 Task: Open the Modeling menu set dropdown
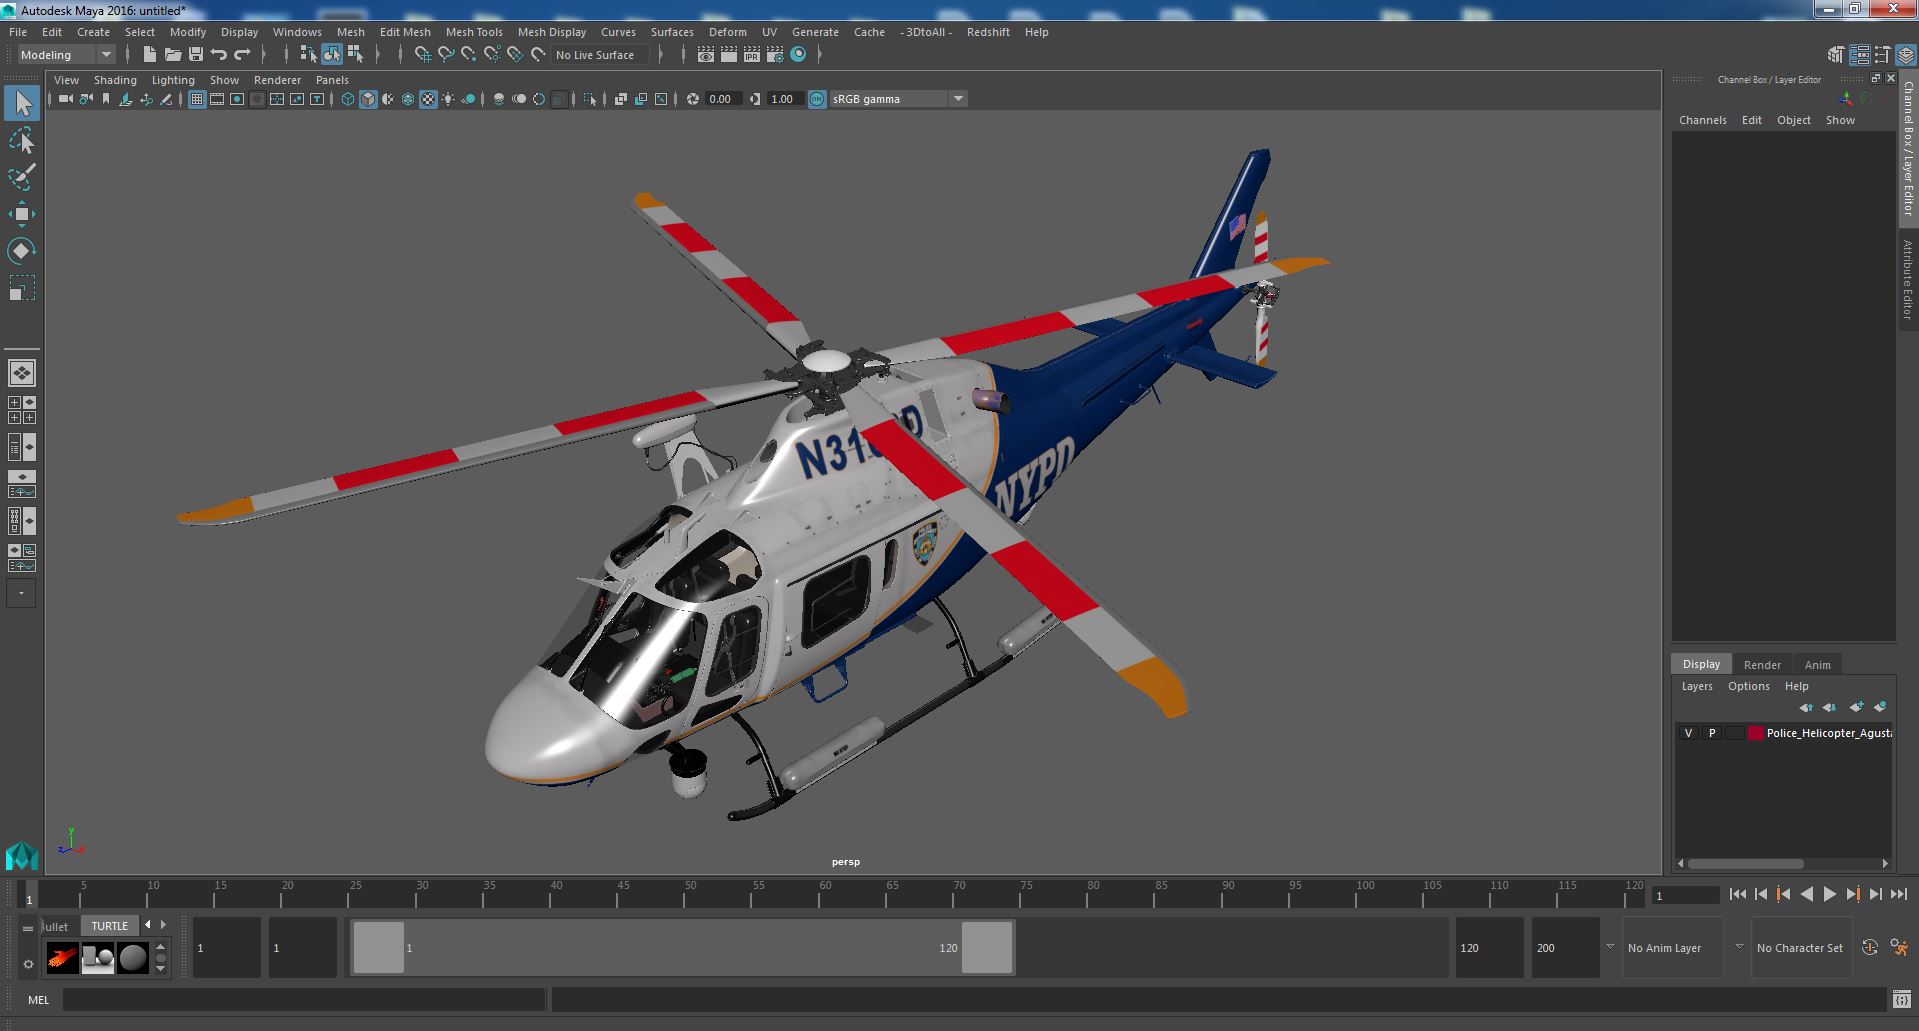click(66, 55)
